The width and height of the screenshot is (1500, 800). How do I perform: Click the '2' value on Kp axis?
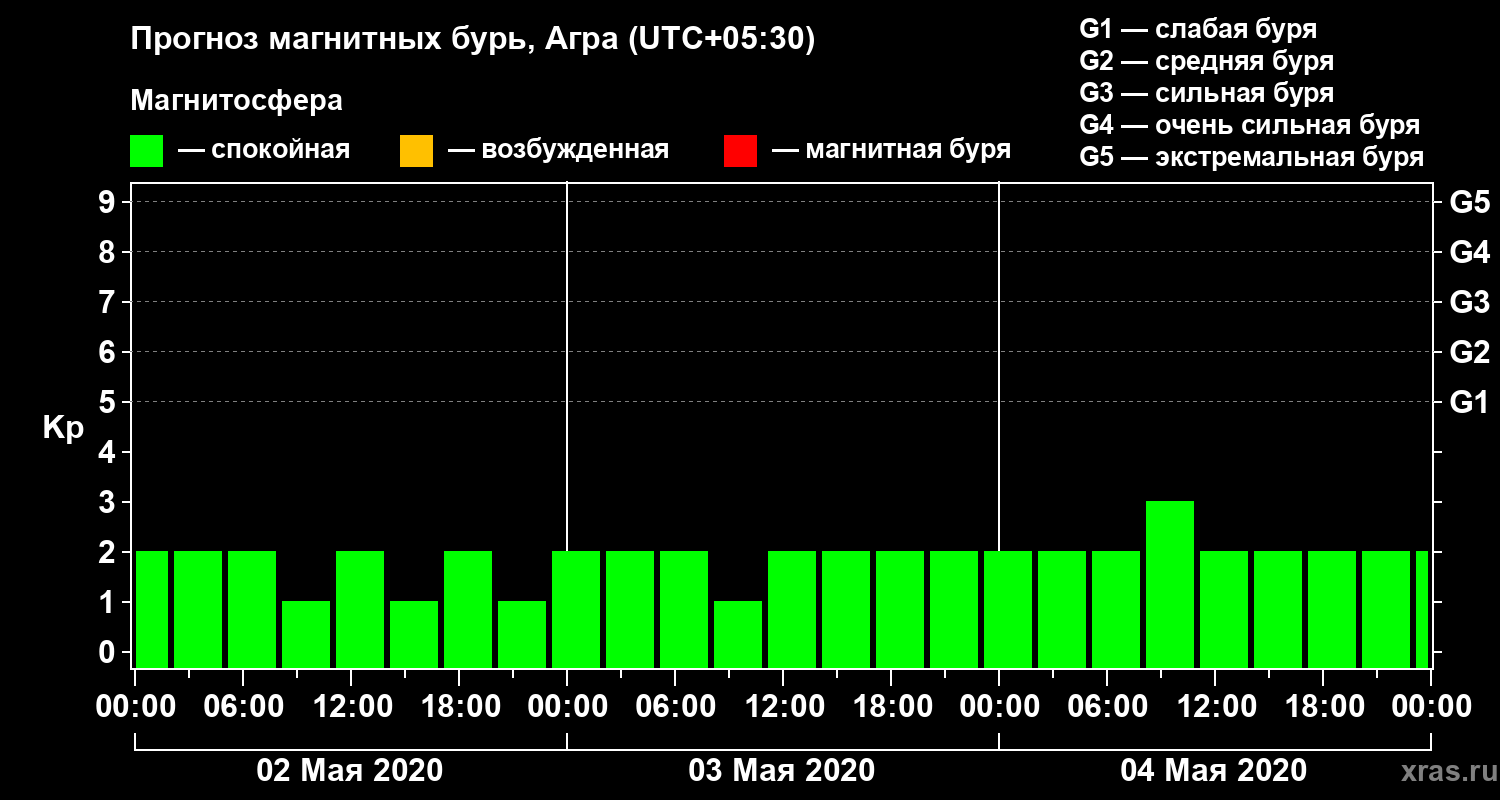pyautogui.click(x=109, y=552)
